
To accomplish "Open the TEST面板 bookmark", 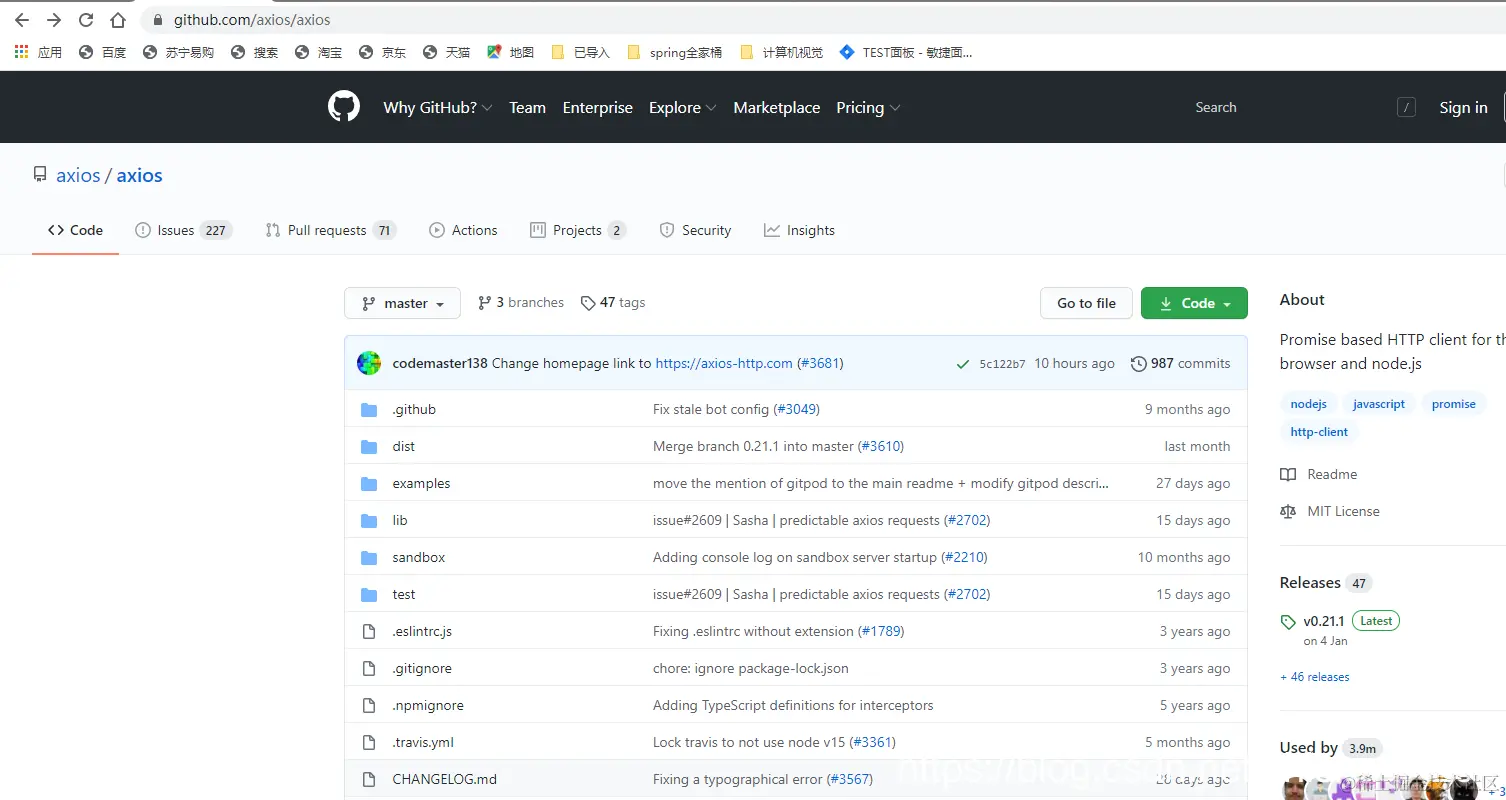I will click(x=905, y=52).
